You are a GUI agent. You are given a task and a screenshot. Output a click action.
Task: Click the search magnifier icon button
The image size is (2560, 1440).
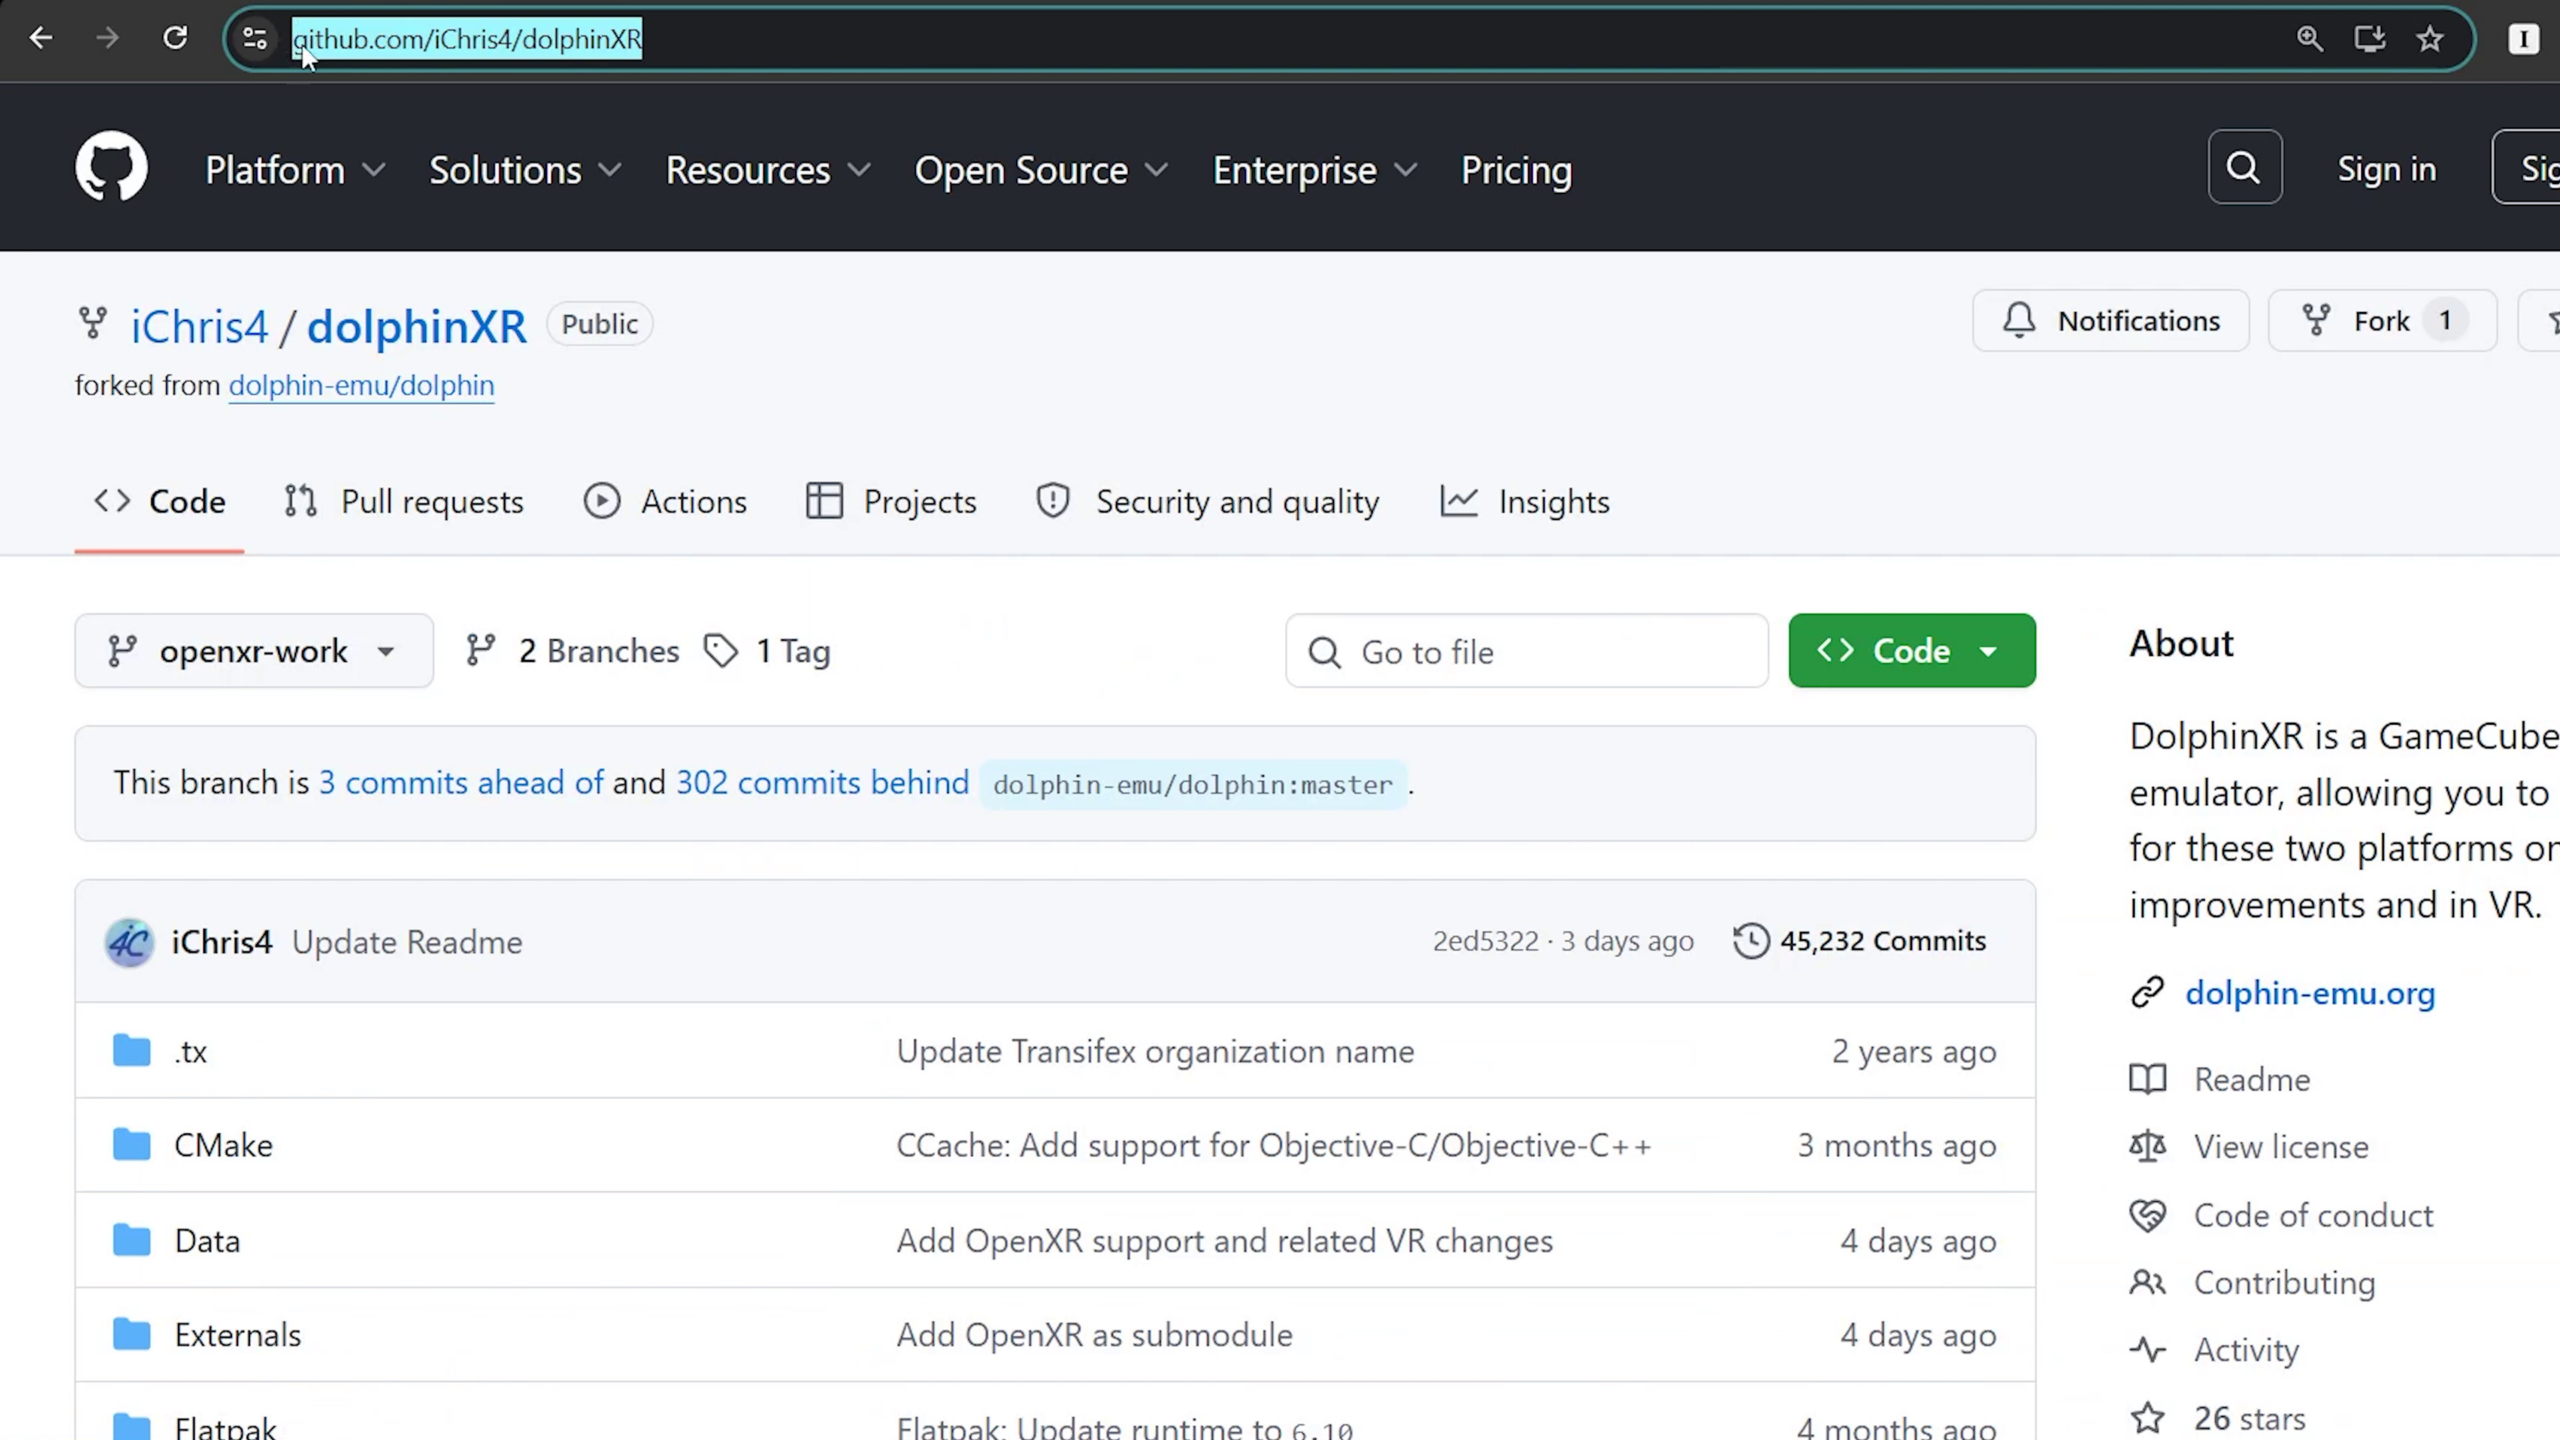2244,167
